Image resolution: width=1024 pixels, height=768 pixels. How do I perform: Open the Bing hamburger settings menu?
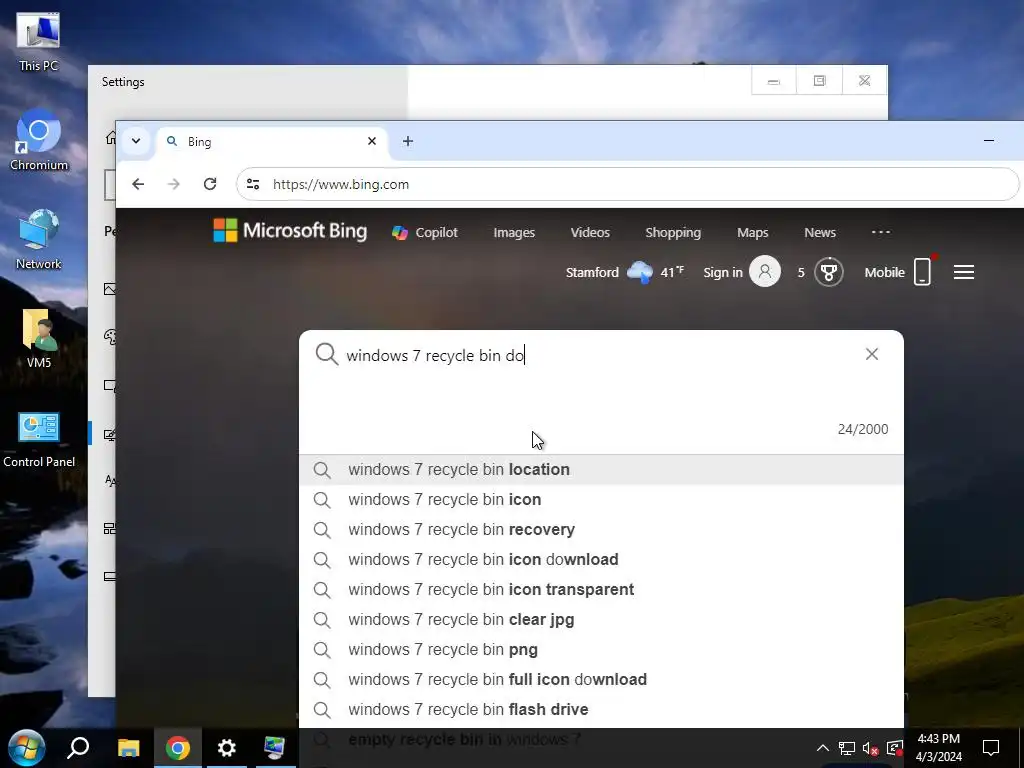coord(963,272)
